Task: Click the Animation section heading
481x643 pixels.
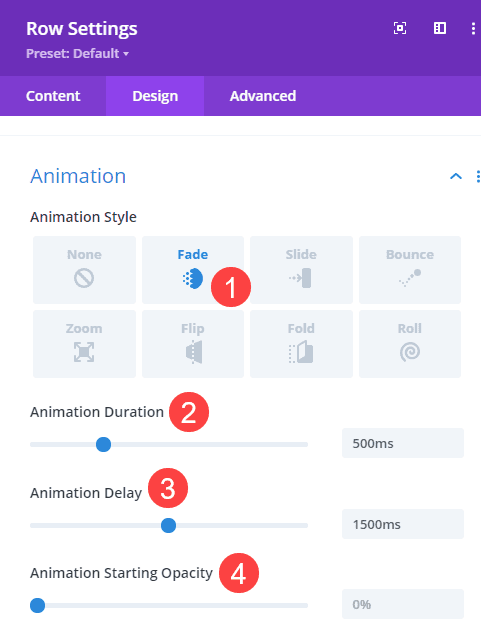Action: 78,176
